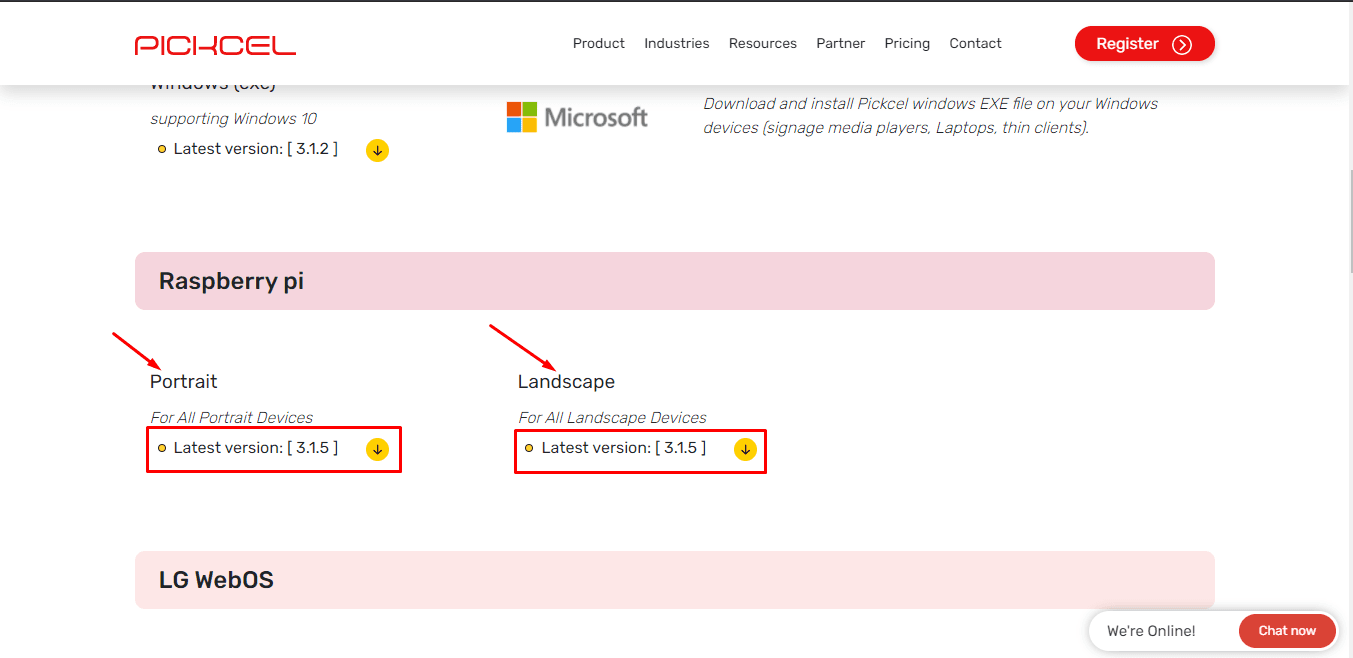Click the Microsoft logo
The height and width of the screenshot is (658, 1353).
click(577, 116)
